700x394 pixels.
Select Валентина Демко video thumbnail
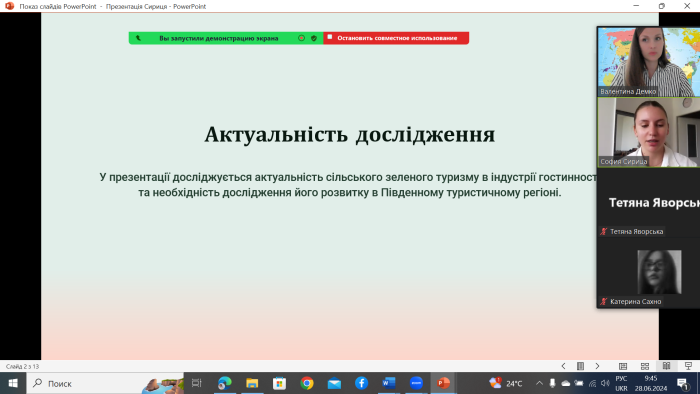(x=649, y=62)
